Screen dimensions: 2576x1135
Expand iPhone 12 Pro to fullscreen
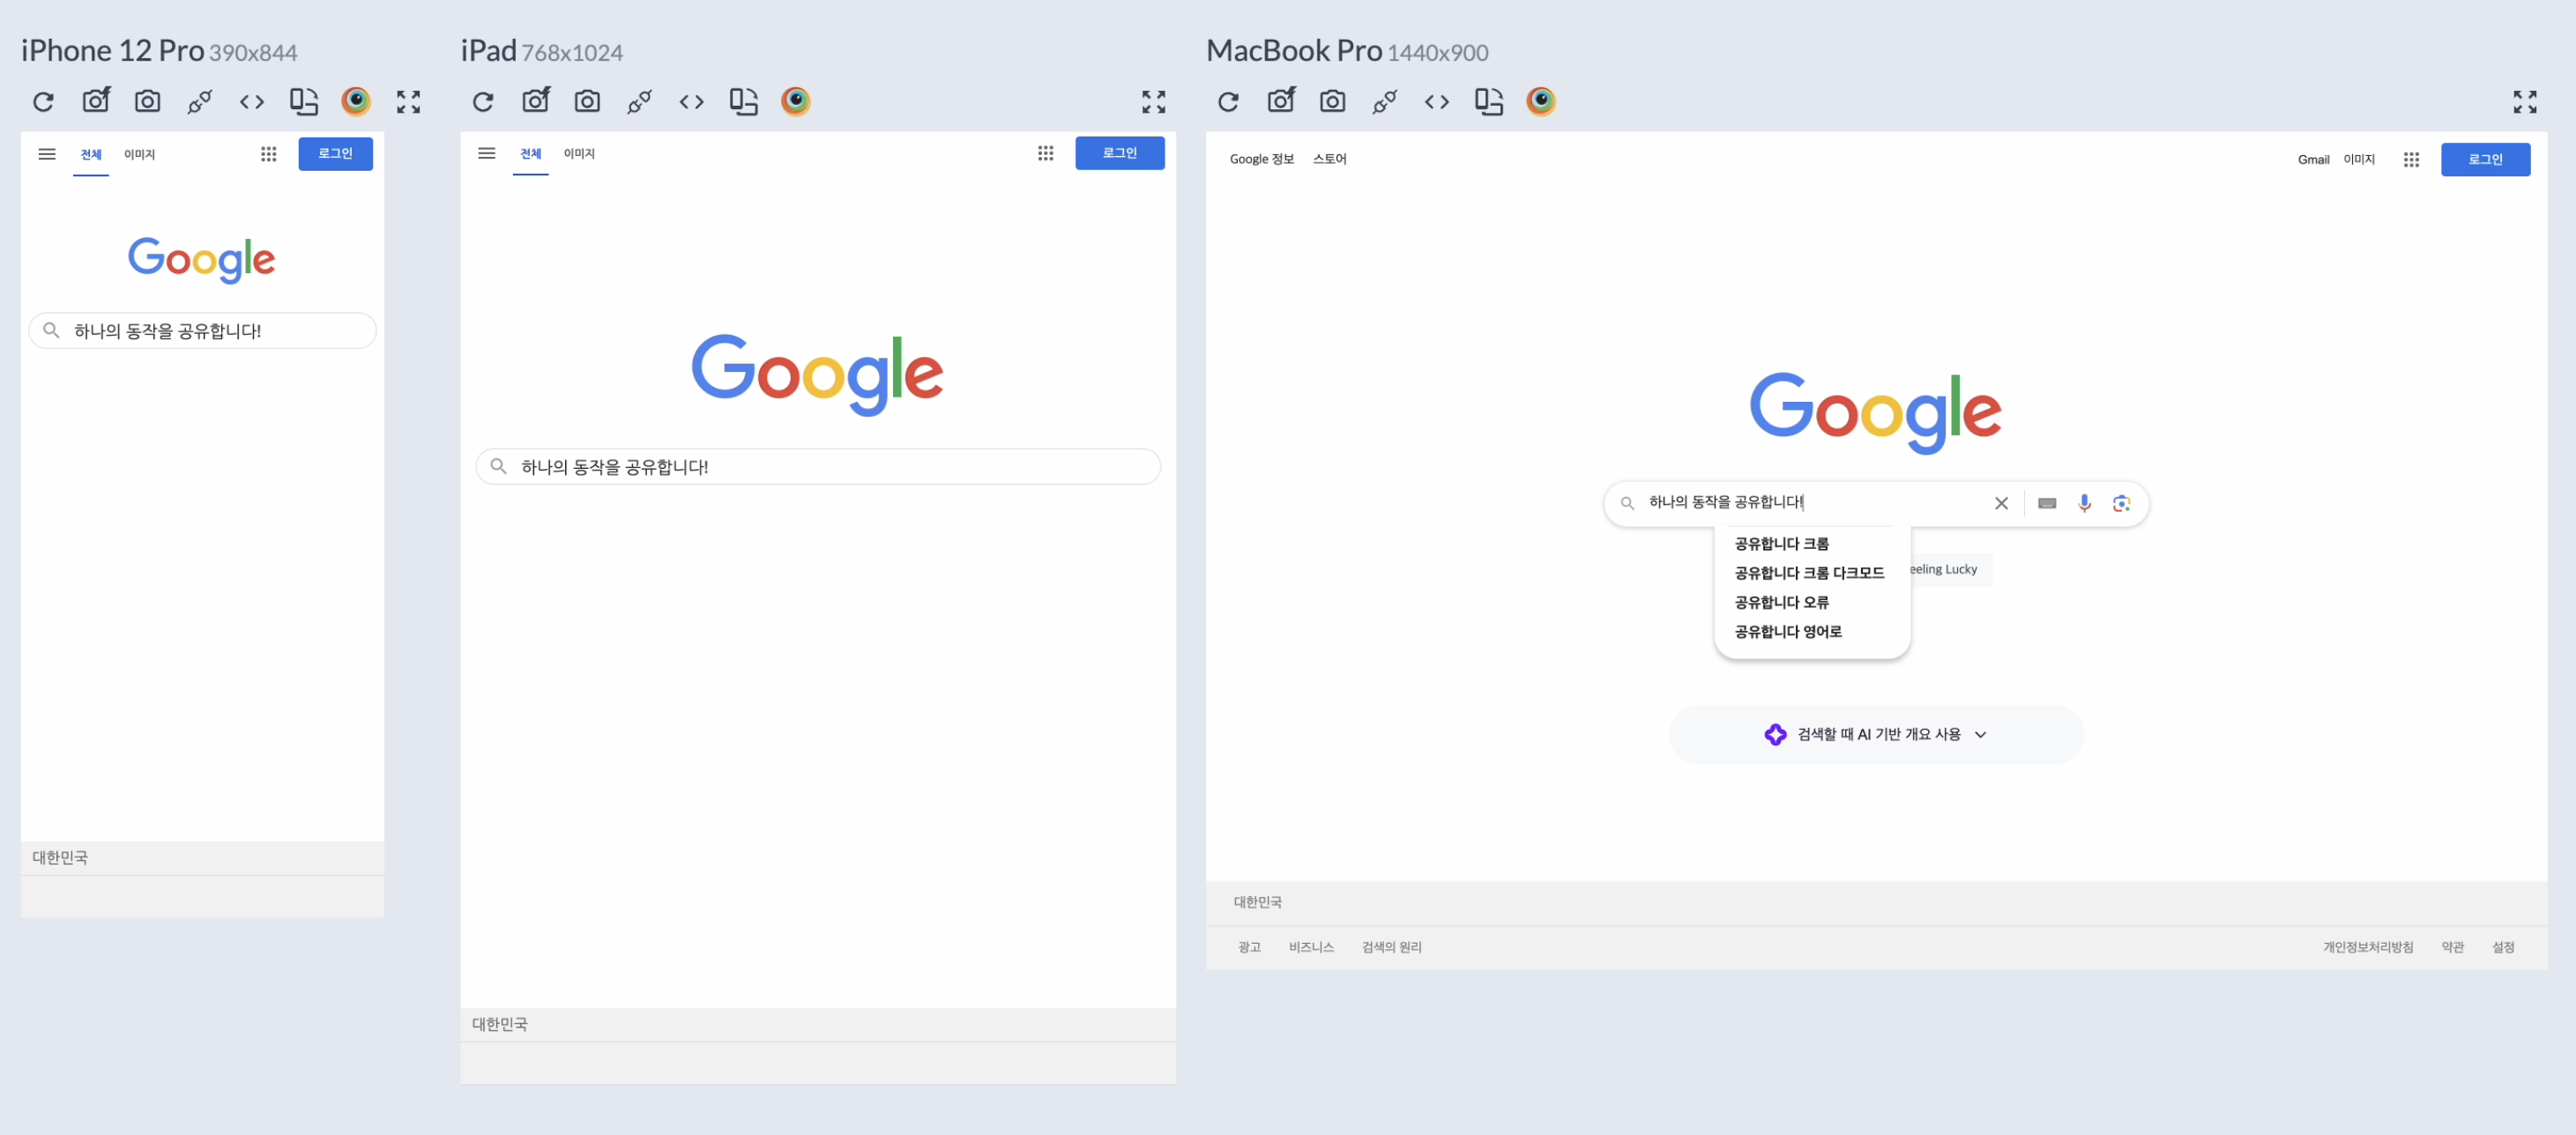[x=408, y=101]
